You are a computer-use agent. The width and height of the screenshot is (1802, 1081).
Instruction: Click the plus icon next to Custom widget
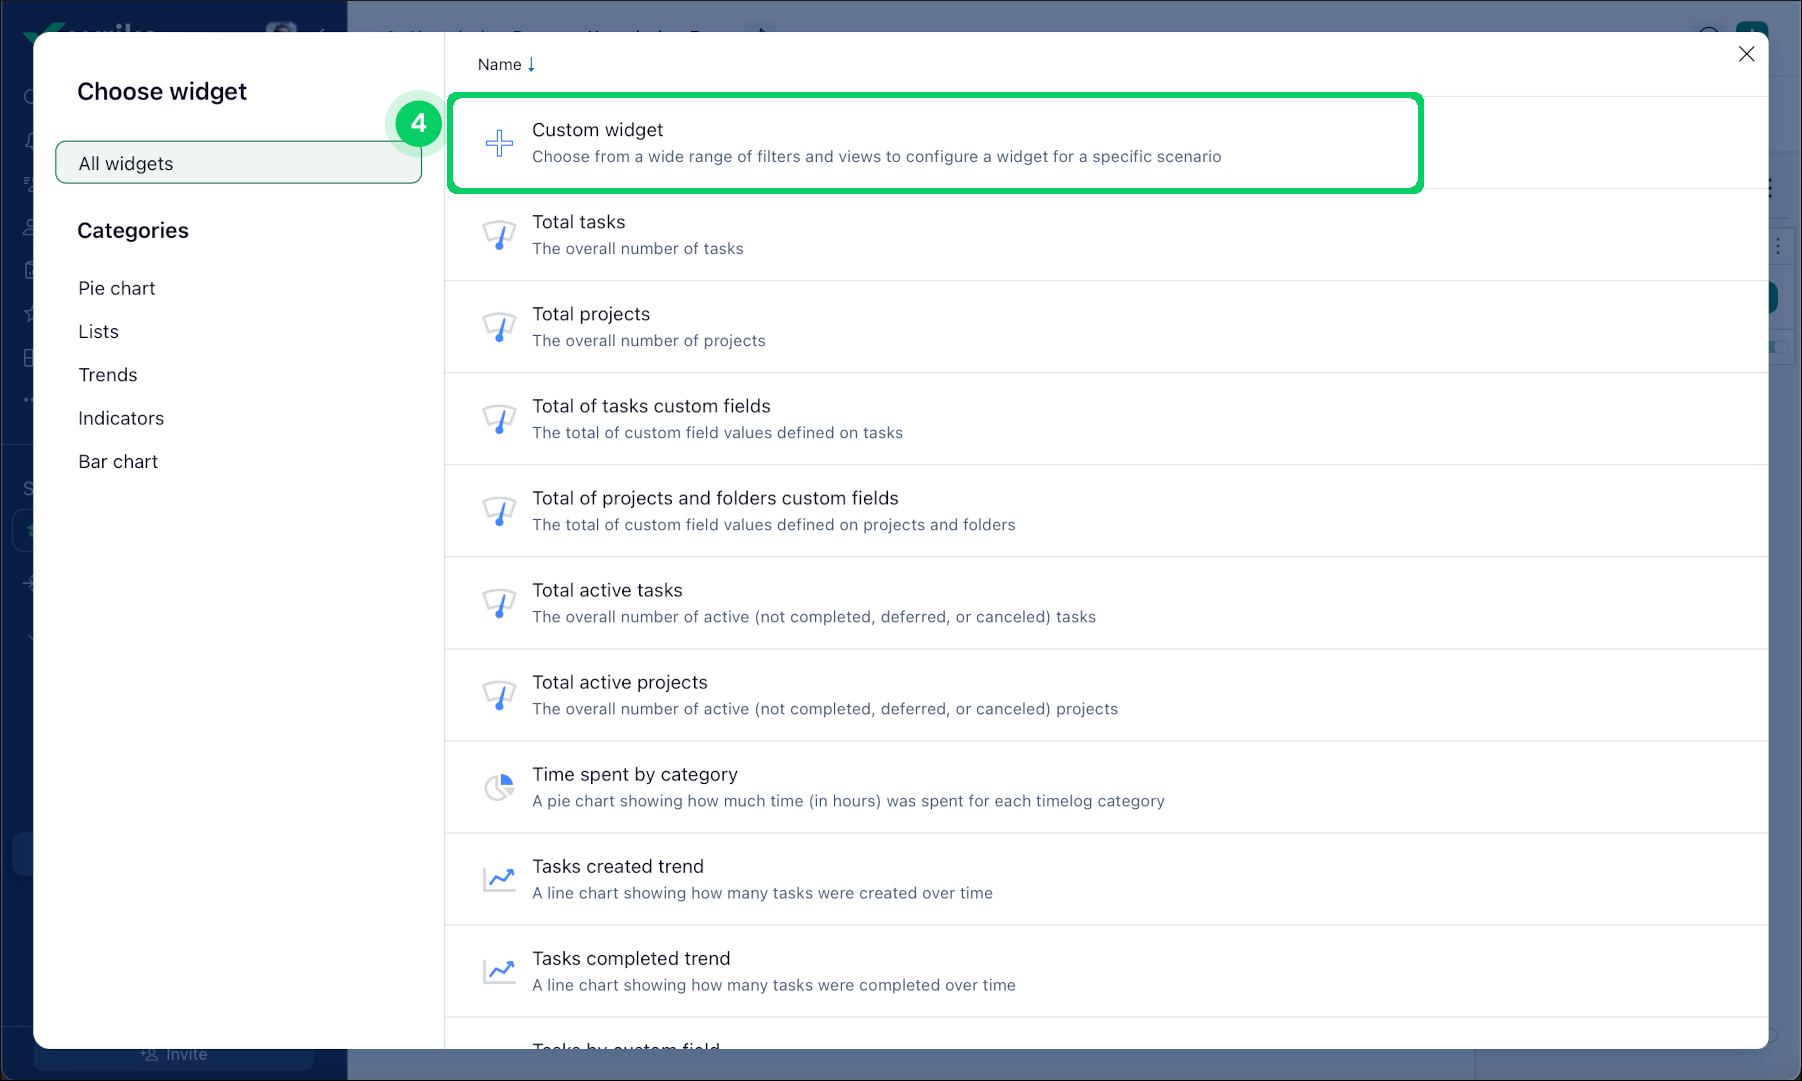[498, 142]
